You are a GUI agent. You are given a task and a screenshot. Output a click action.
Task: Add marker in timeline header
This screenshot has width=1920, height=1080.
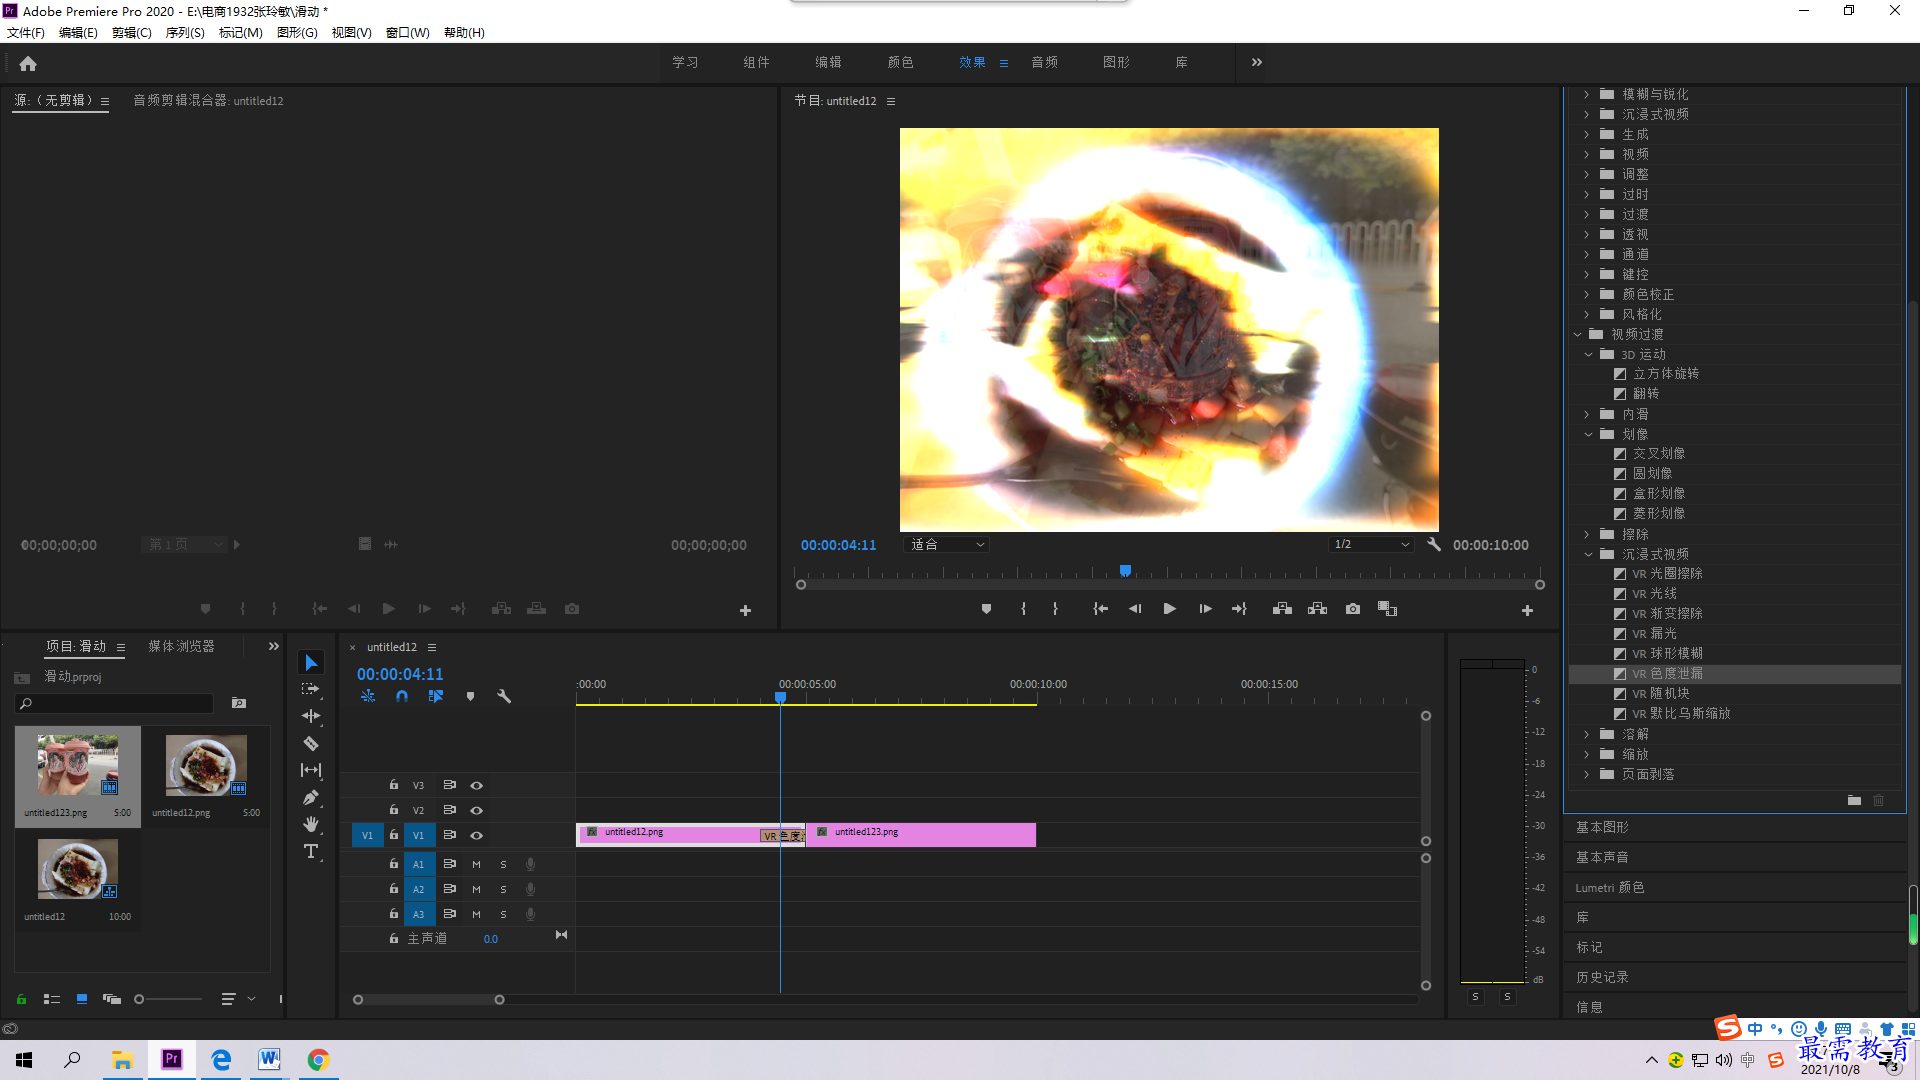tap(470, 696)
